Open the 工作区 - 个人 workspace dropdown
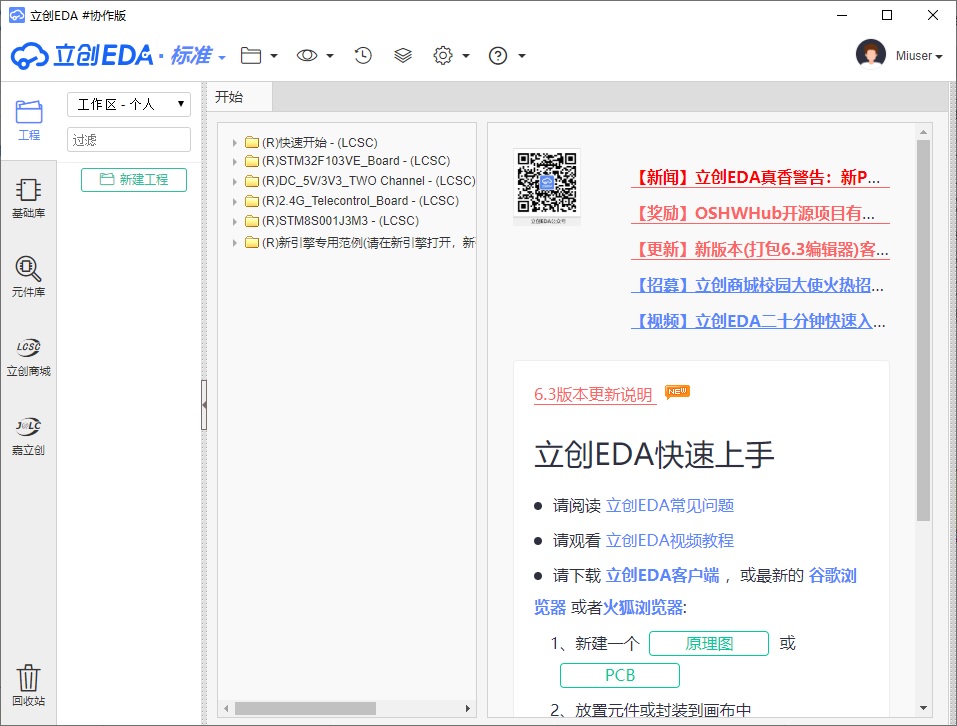This screenshot has height=726, width=957. [x=128, y=104]
